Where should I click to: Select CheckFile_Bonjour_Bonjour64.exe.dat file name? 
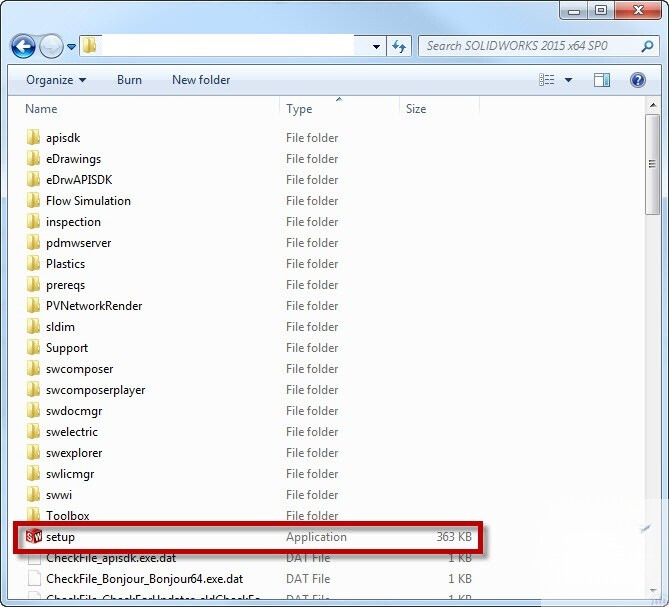click(144, 579)
